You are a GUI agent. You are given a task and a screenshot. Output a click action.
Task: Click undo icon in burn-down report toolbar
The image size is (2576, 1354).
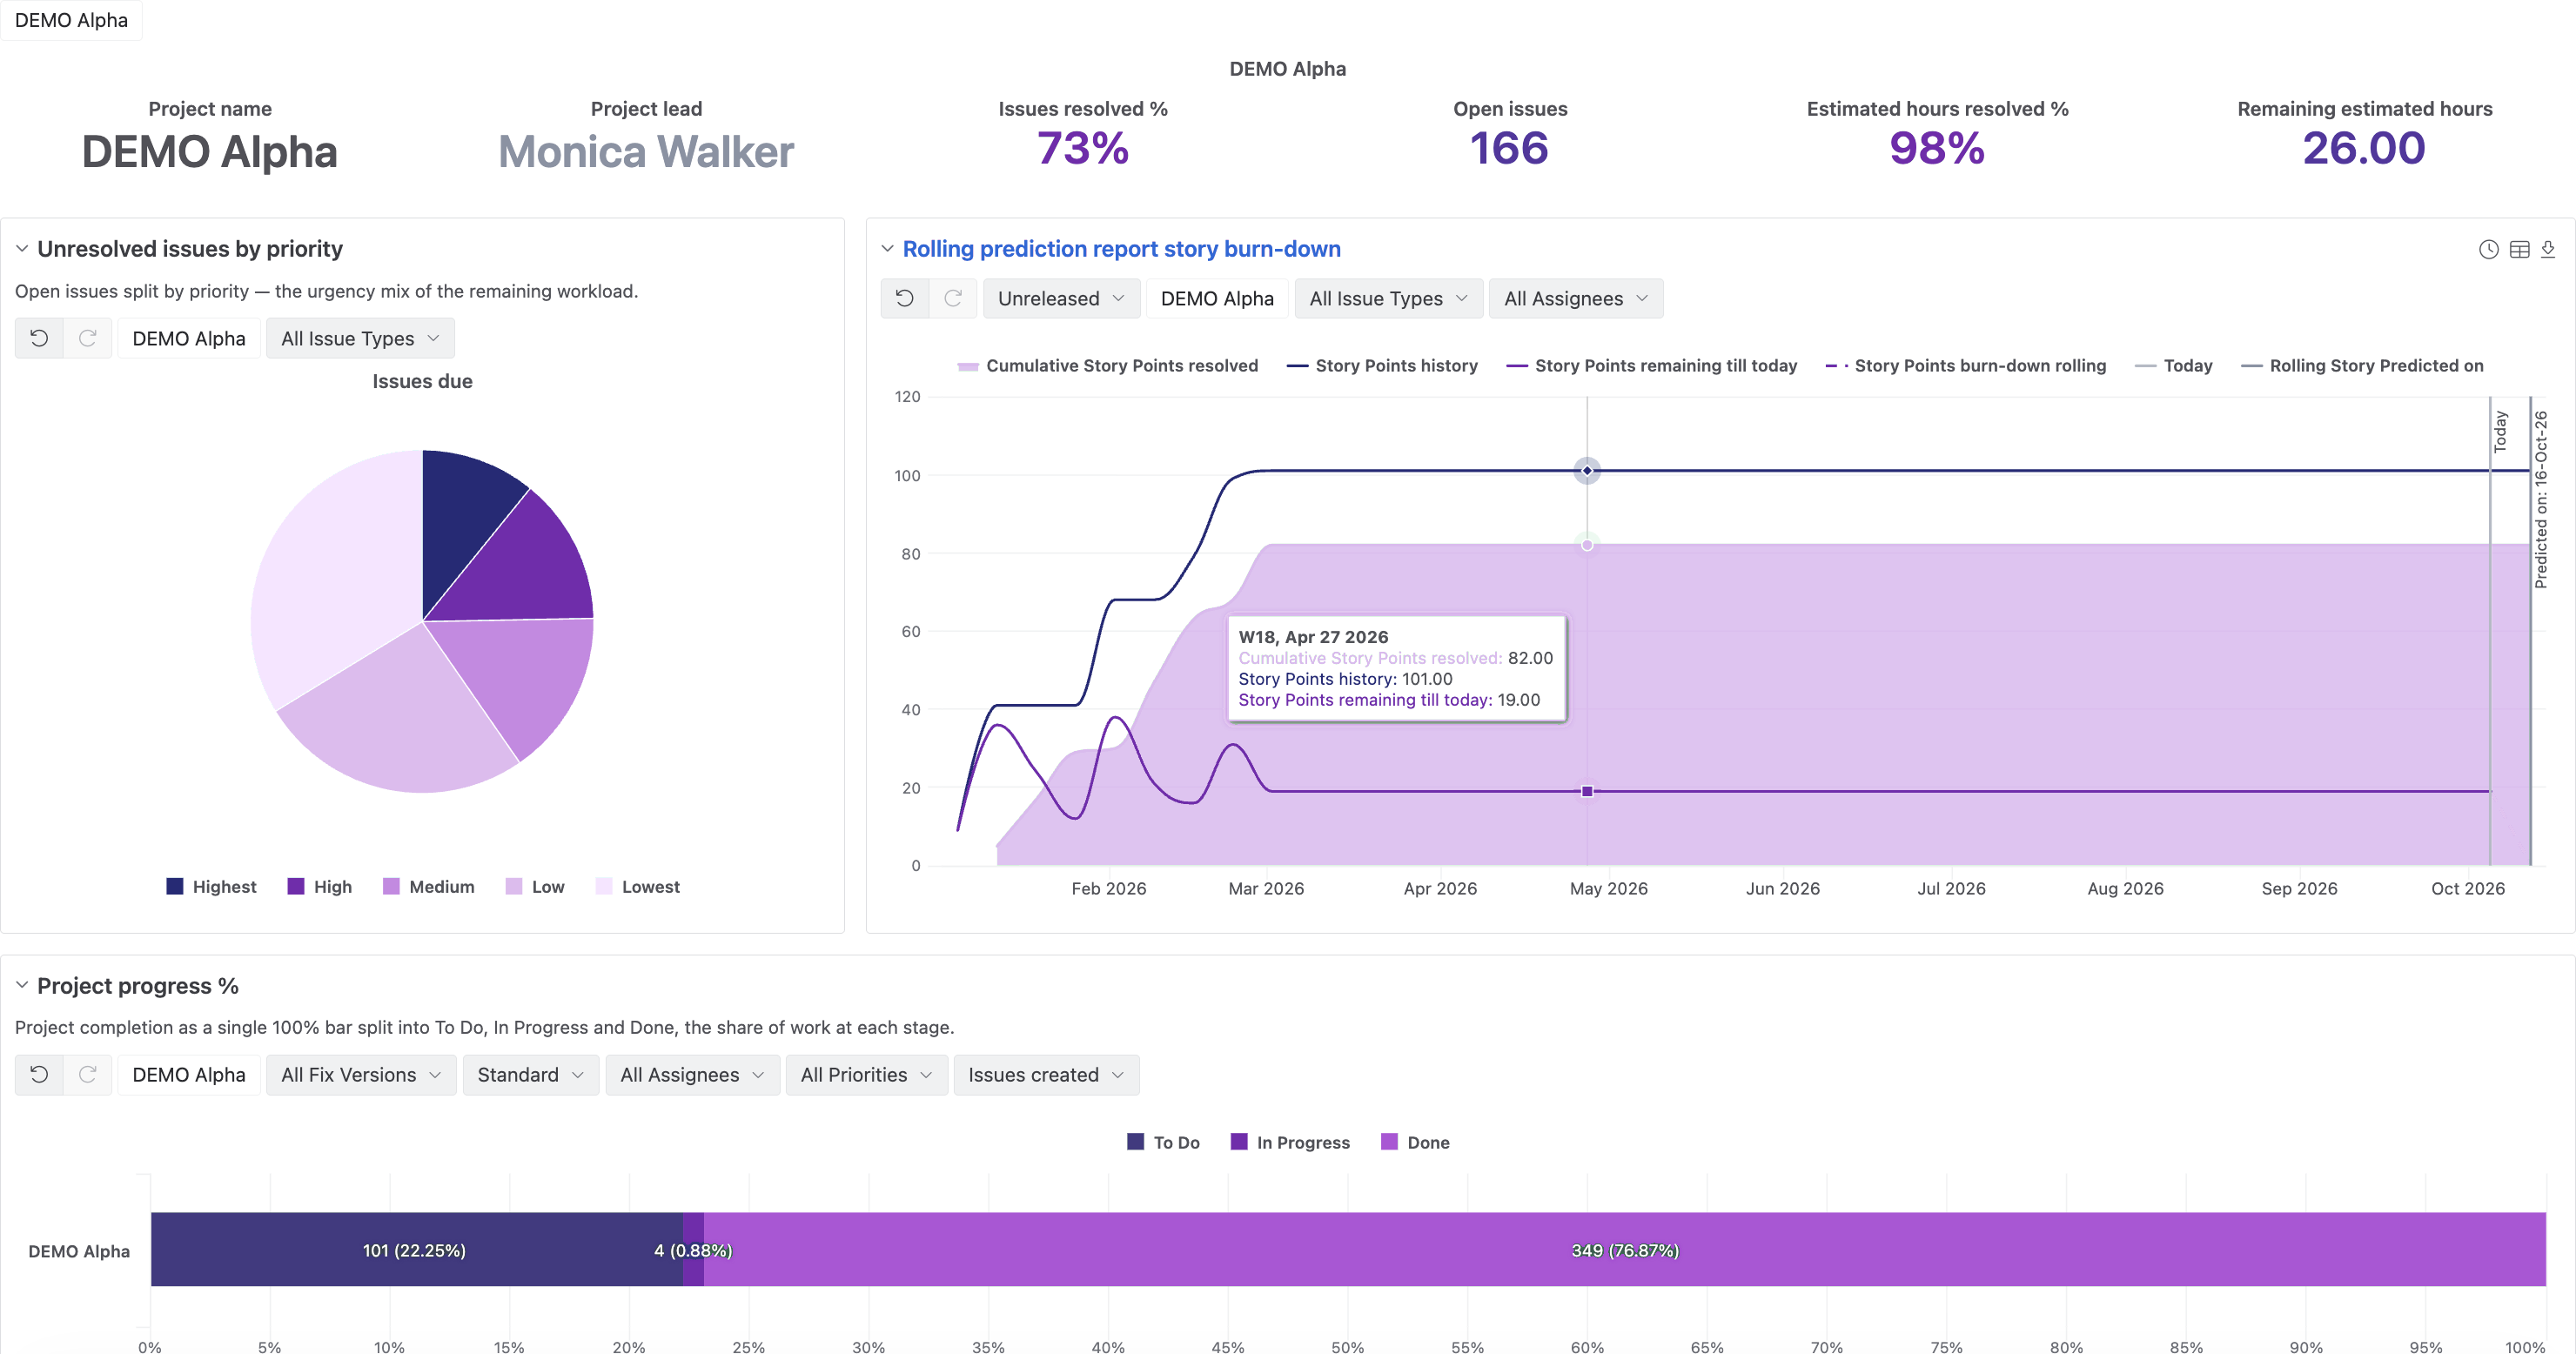tap(904, 298)
